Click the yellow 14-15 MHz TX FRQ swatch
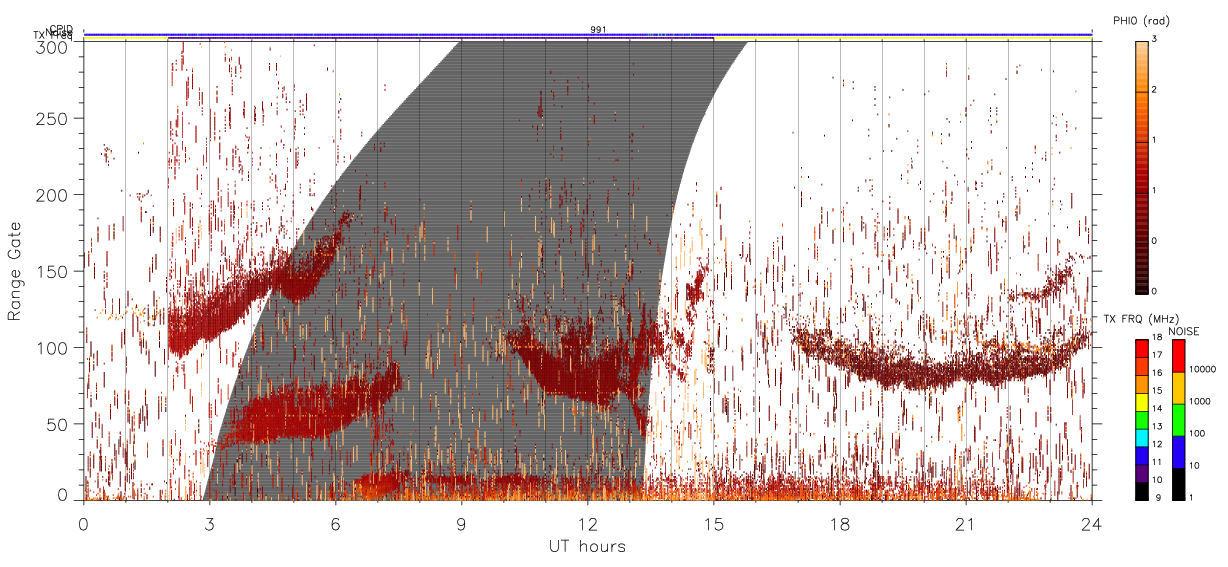Screen dimensions: 1228x567 pos(1142,402)
